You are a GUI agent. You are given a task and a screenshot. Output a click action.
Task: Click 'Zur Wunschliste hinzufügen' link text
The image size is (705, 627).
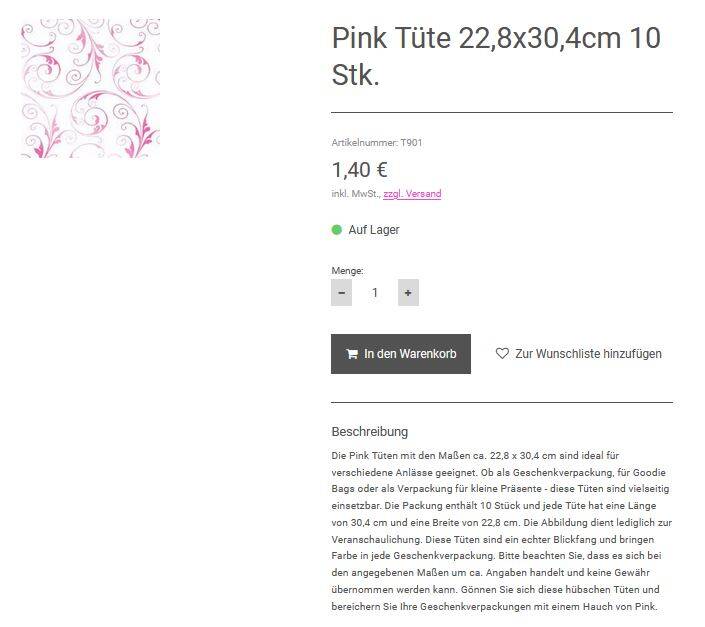(x=588, y=354)
